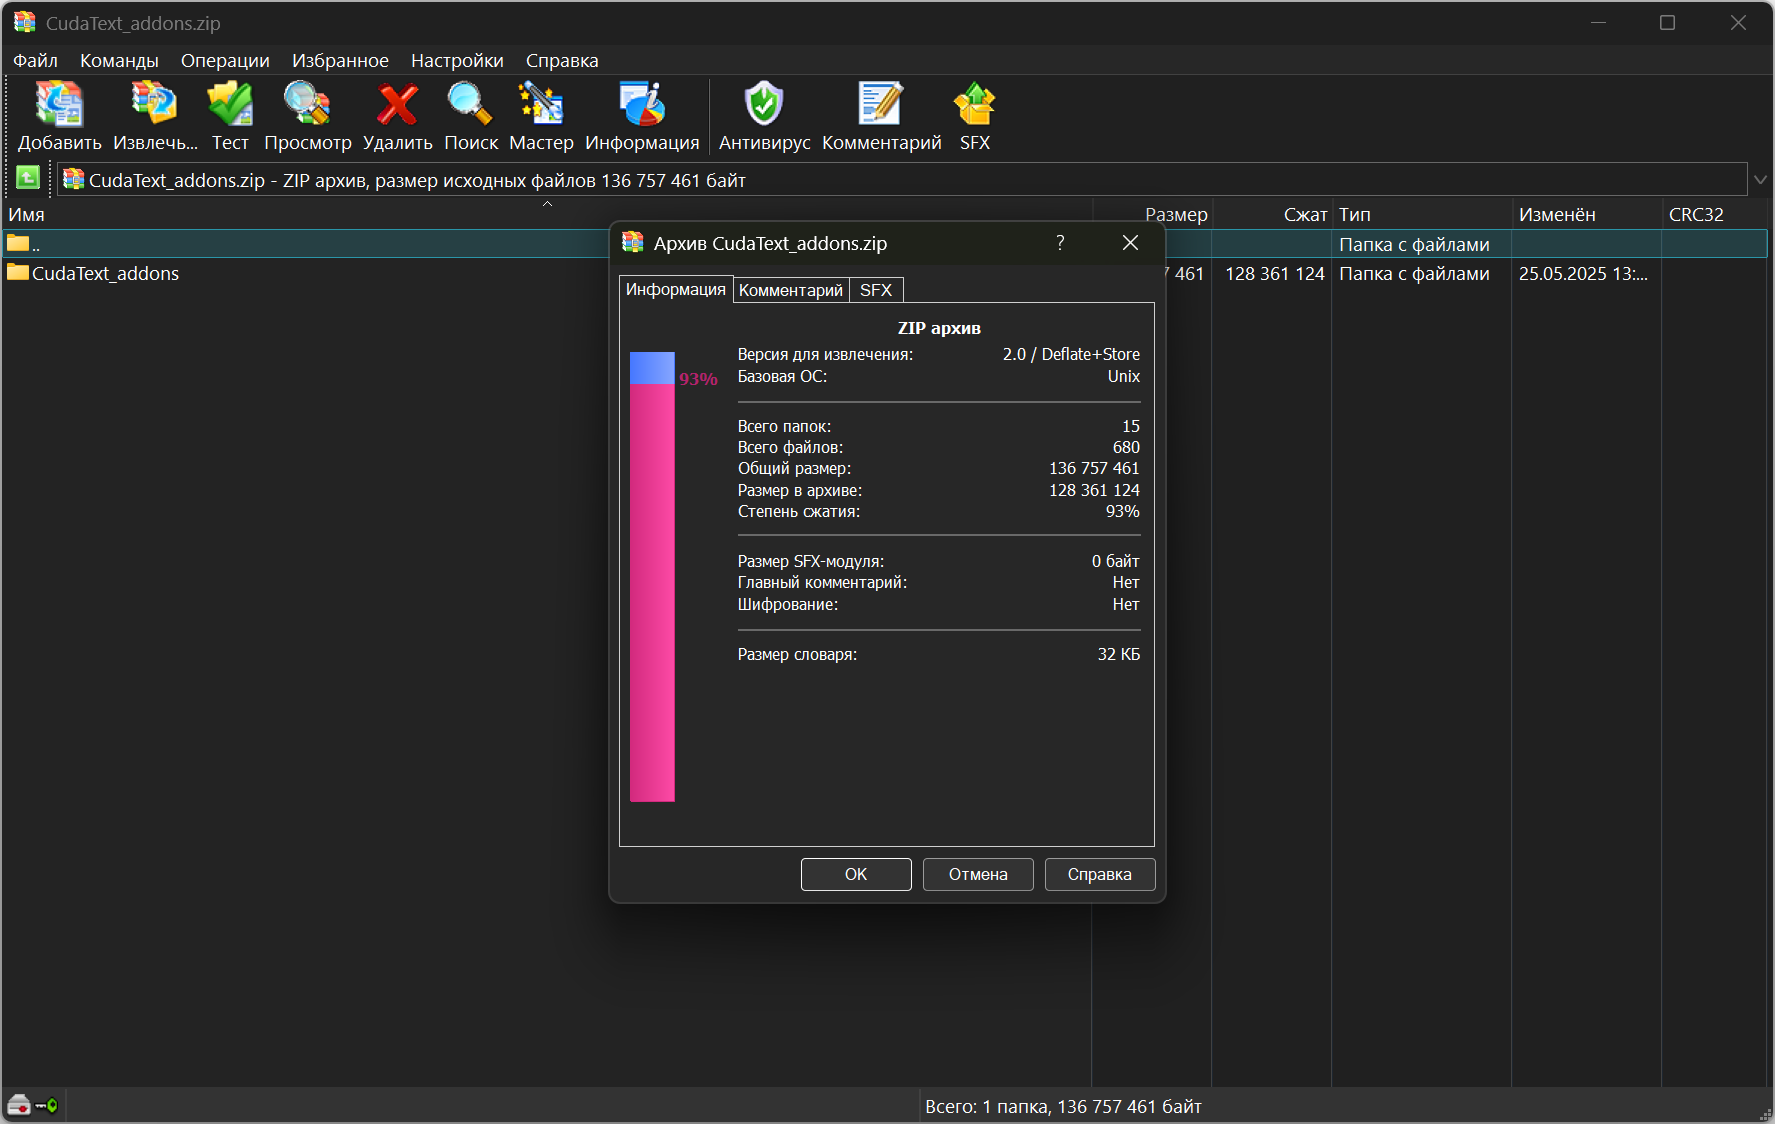Click the 'Всего папок:' value 15
The width and height of the screenshot is (1775, 1124).
1130,426
